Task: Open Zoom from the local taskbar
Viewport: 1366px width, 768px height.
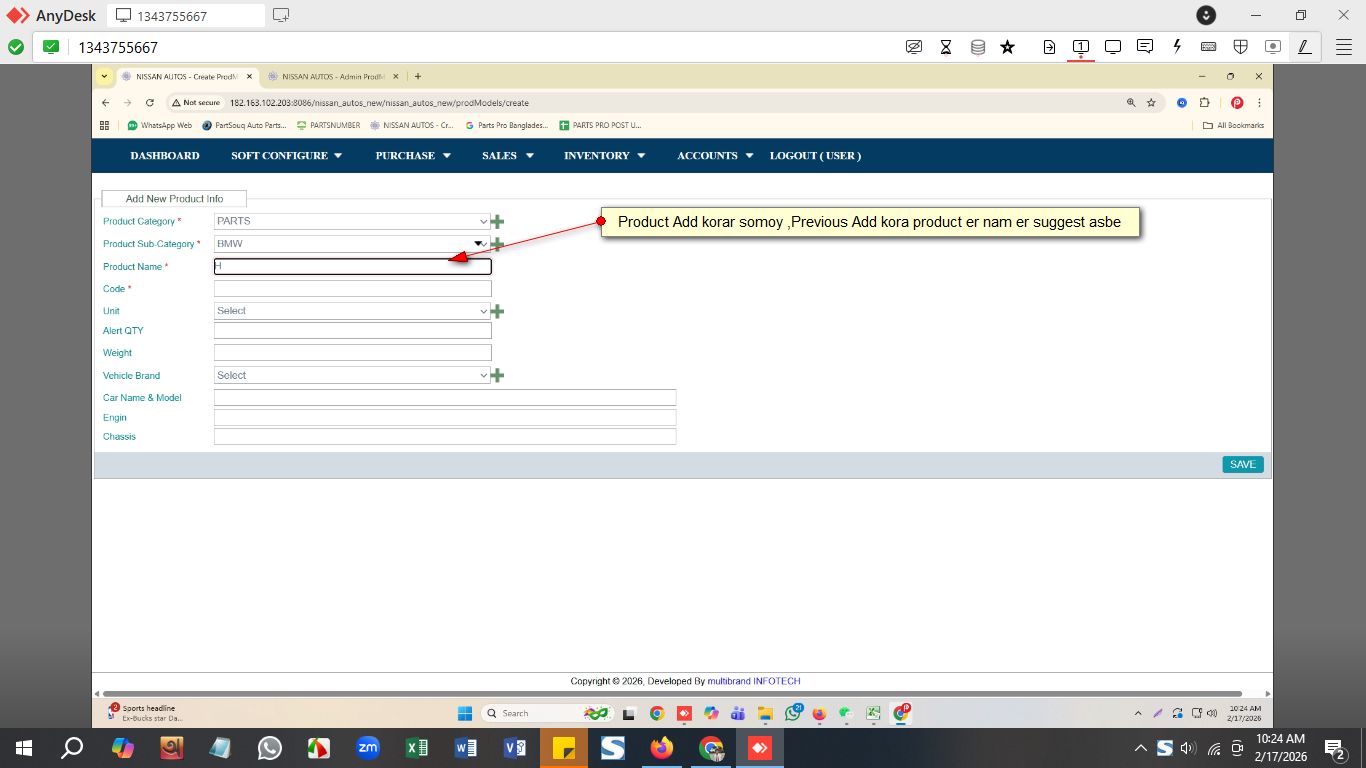Action: 368,748
